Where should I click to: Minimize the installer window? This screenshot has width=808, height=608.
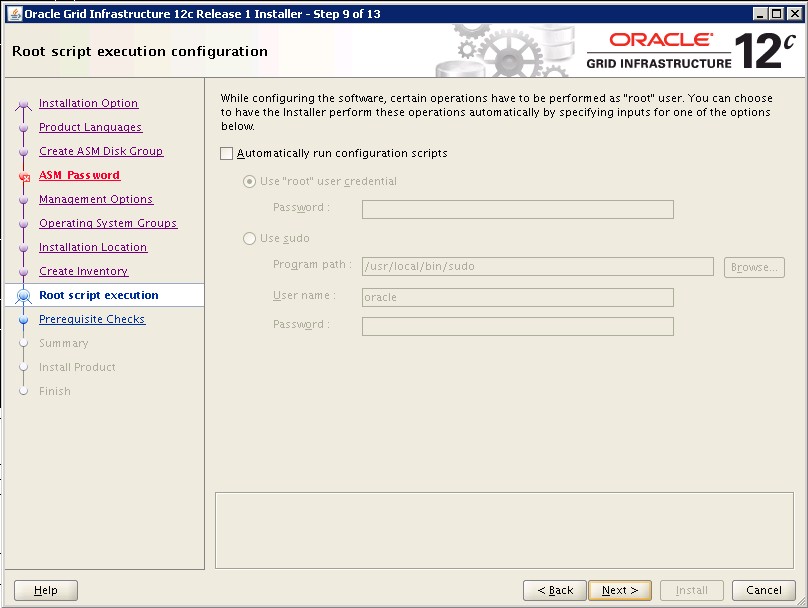pos(760,14)
